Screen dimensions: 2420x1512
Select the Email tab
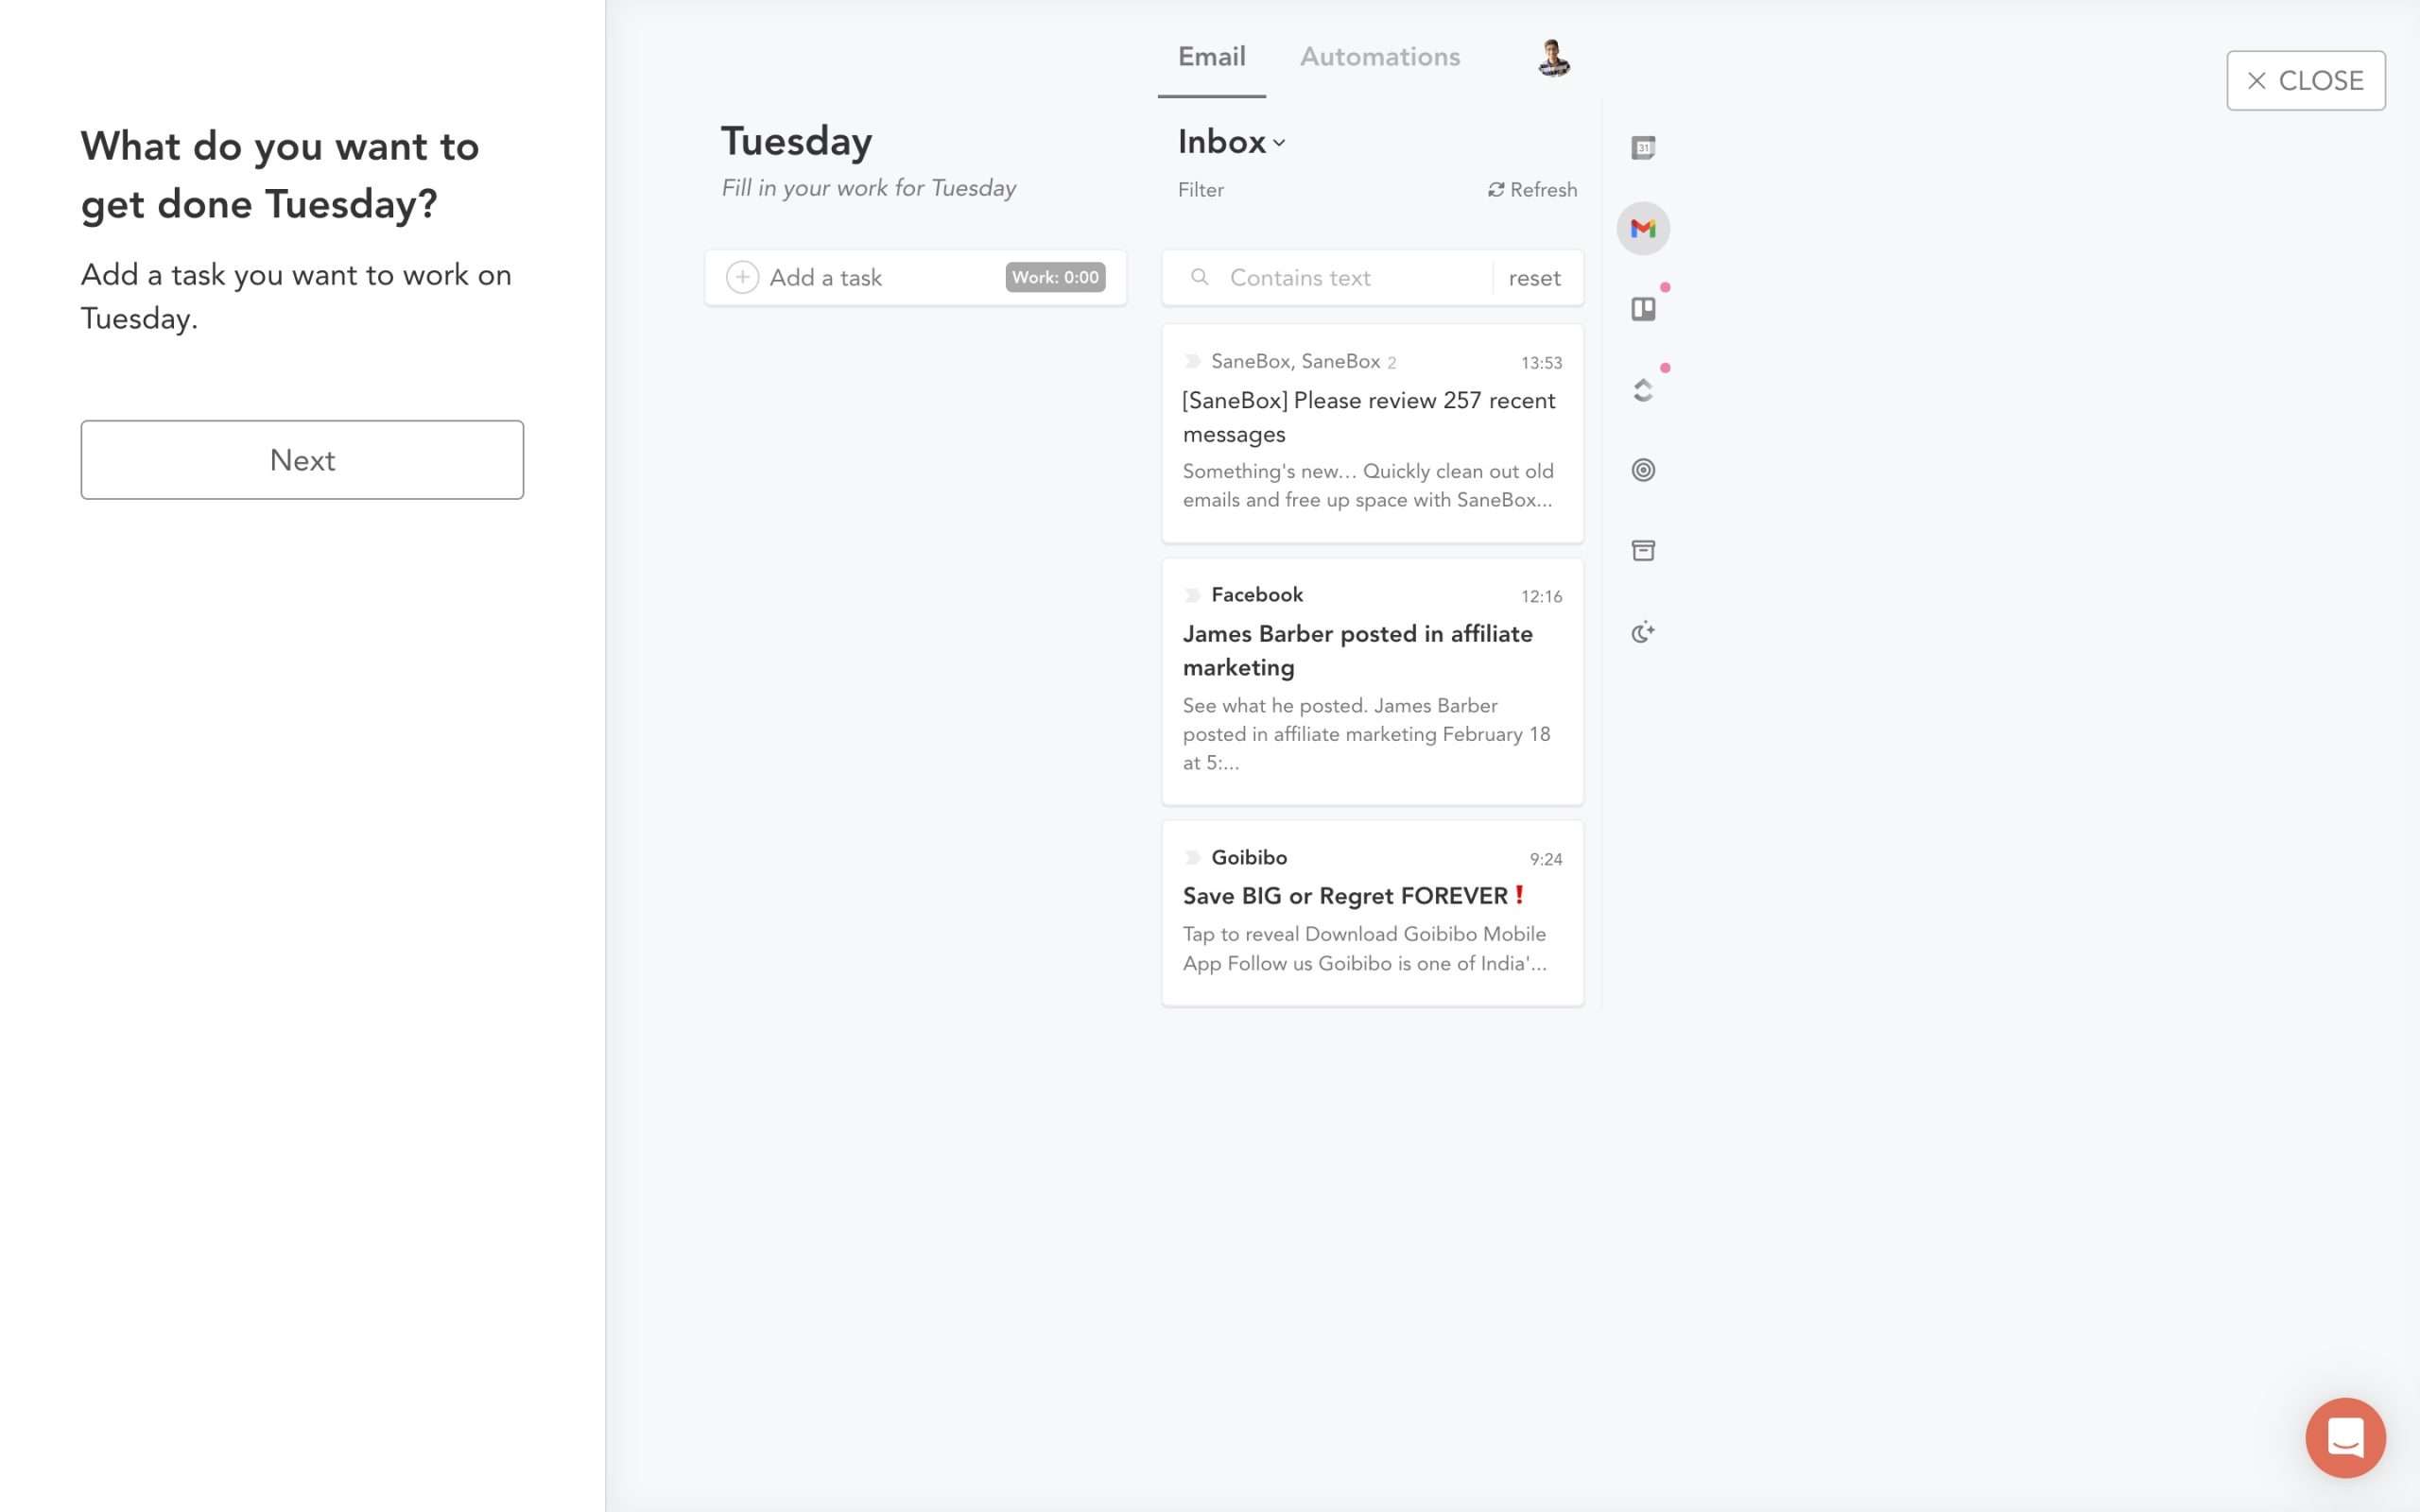click(1211, 57)
